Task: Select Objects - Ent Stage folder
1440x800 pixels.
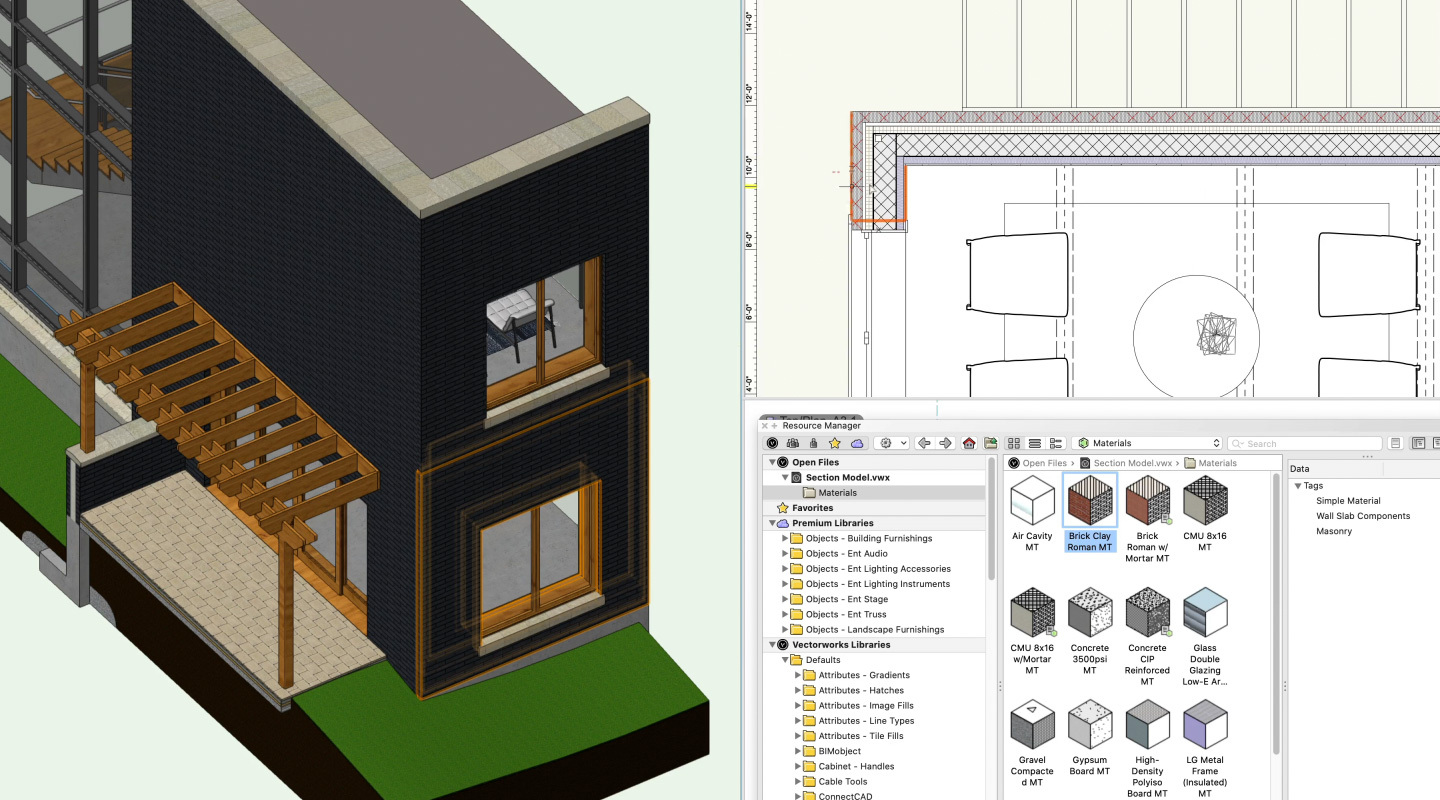Action: click(x=838, y=599)
